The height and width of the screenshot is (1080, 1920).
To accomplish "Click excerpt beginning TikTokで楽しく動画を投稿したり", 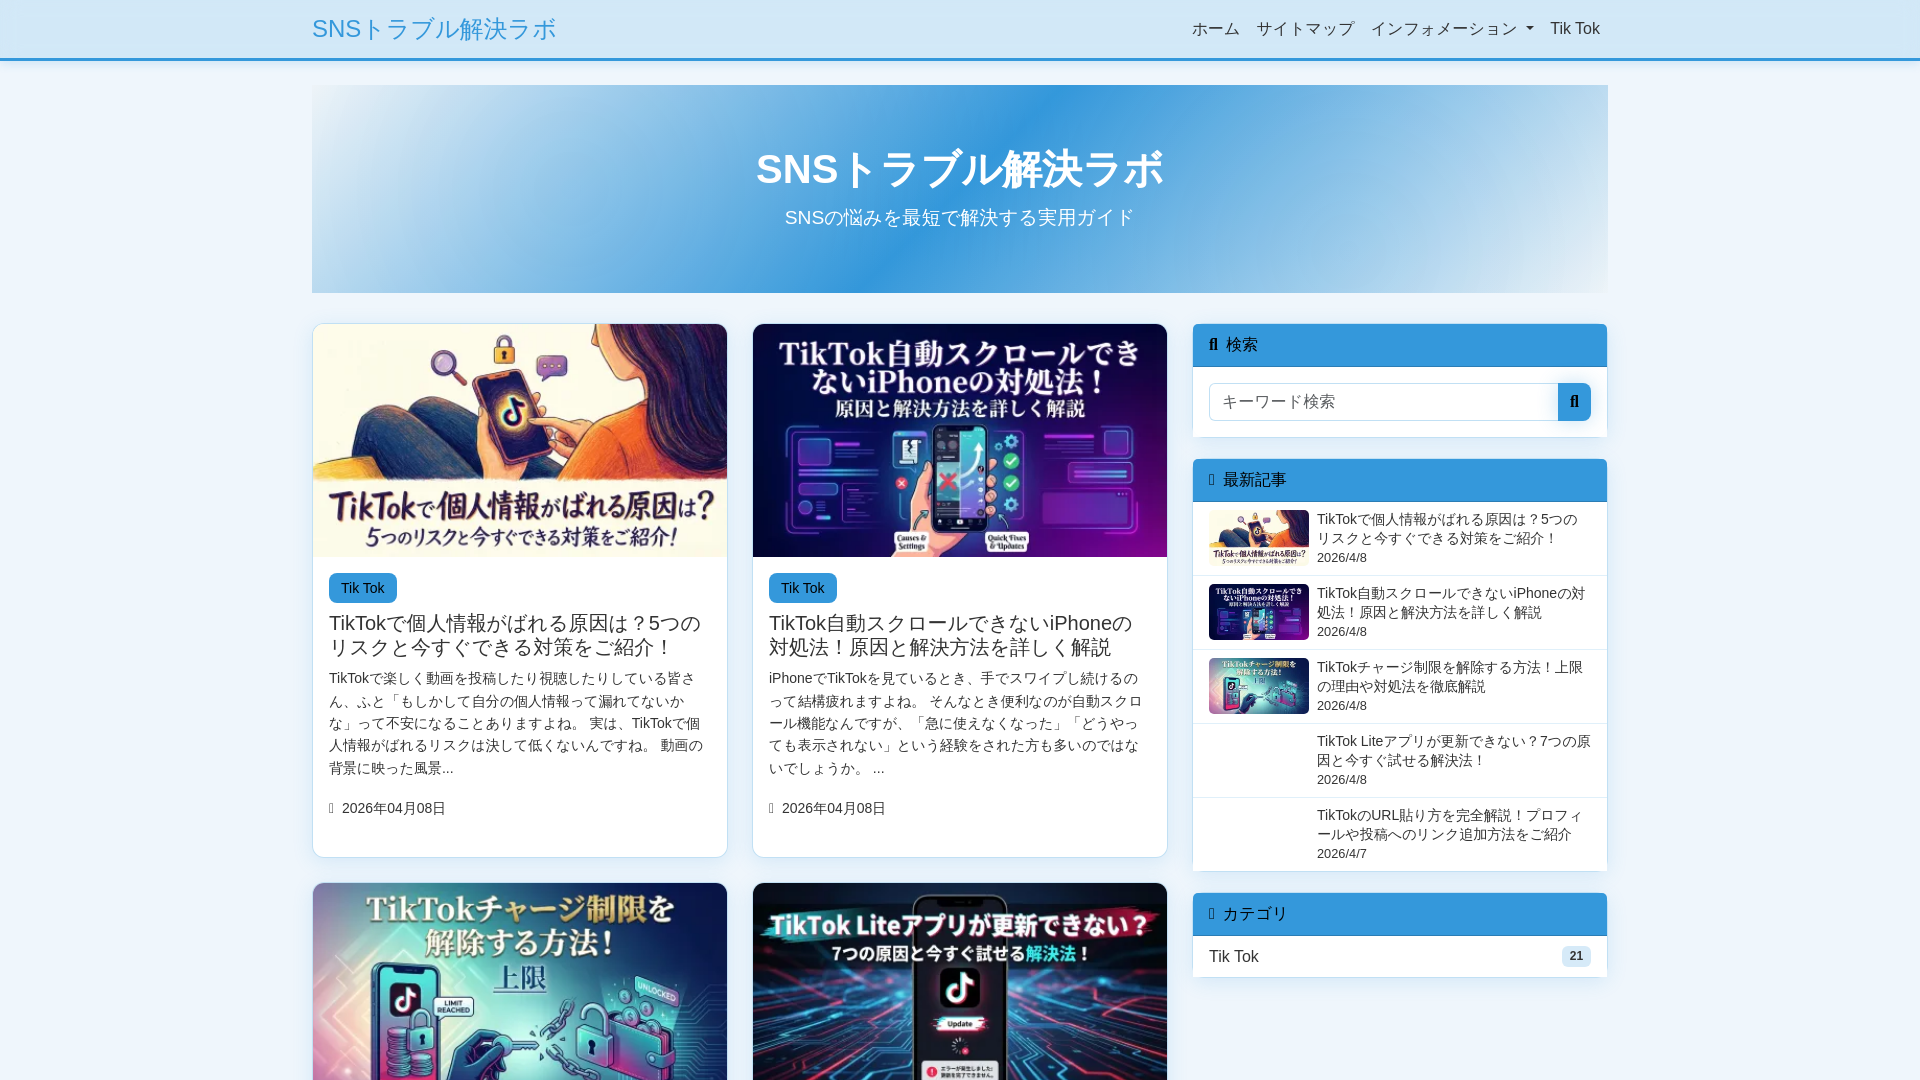I will coord(516,723).
